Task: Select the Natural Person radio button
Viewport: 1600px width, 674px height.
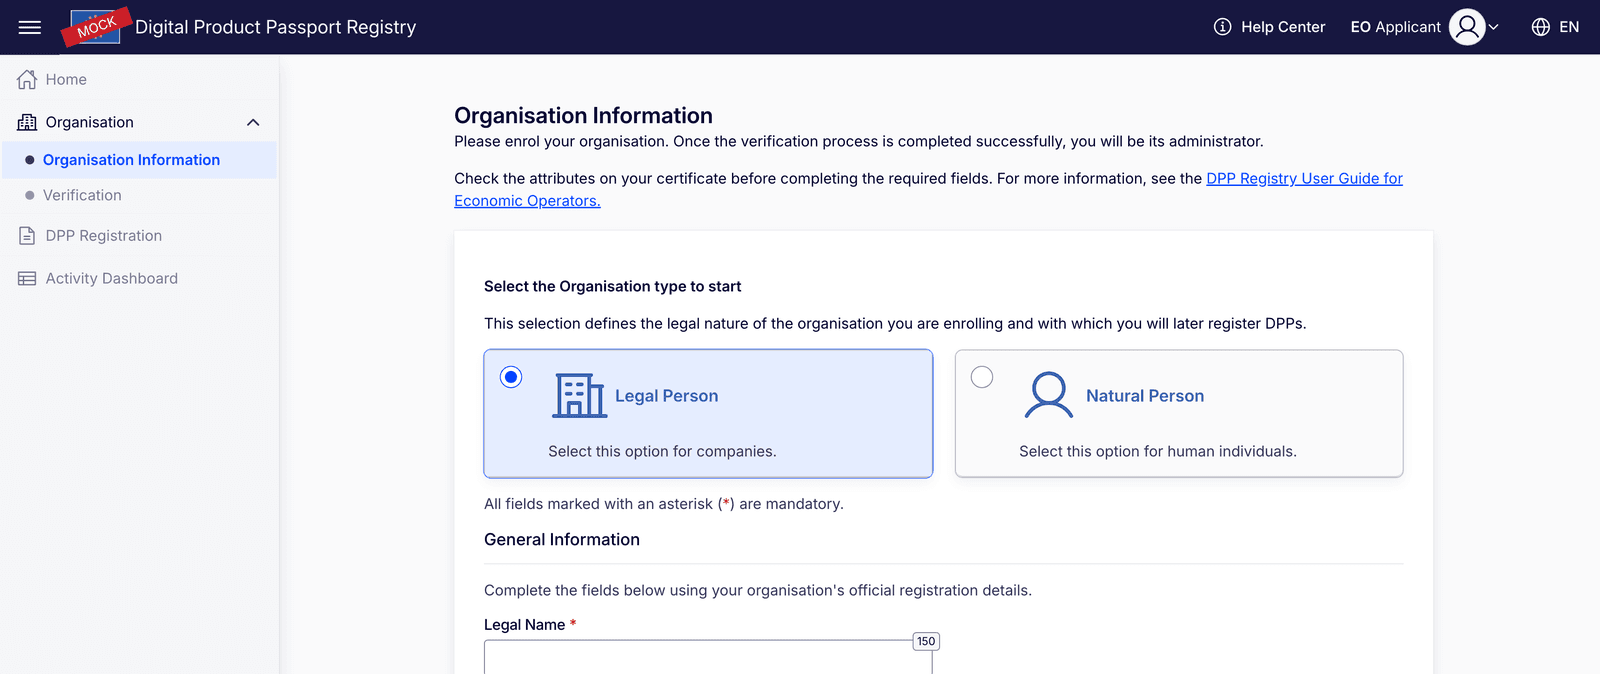Action: [982, 377]
